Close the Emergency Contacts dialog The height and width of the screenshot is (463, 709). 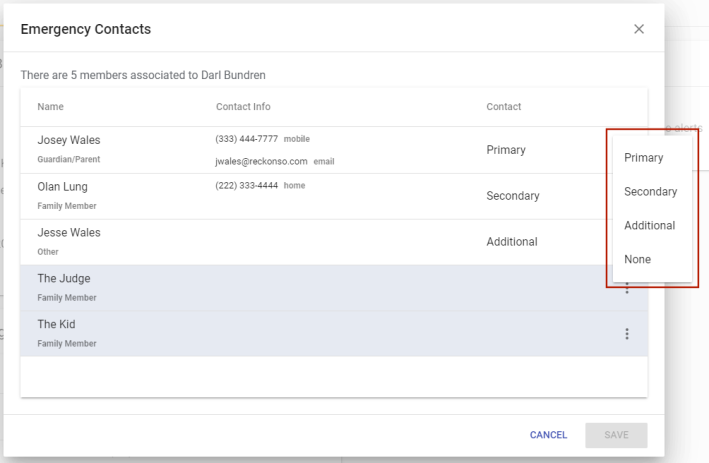[x=639, y=29]
